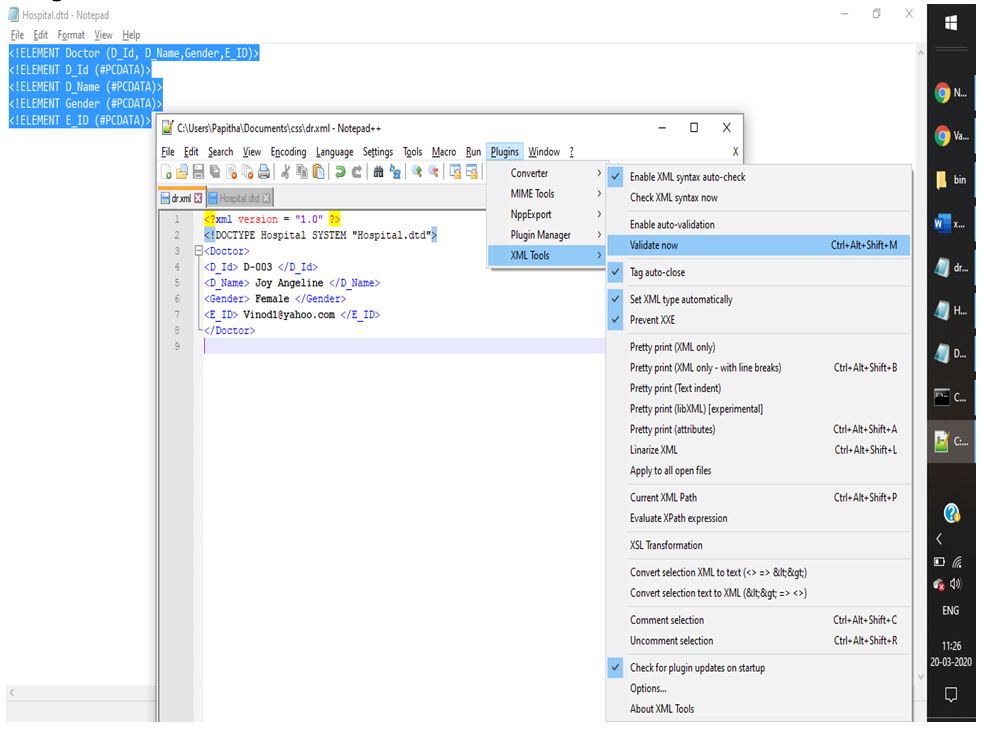This screenshot has width=987, height=732.
Task: Click the Cut scissors icon
Action: point(286,172)
